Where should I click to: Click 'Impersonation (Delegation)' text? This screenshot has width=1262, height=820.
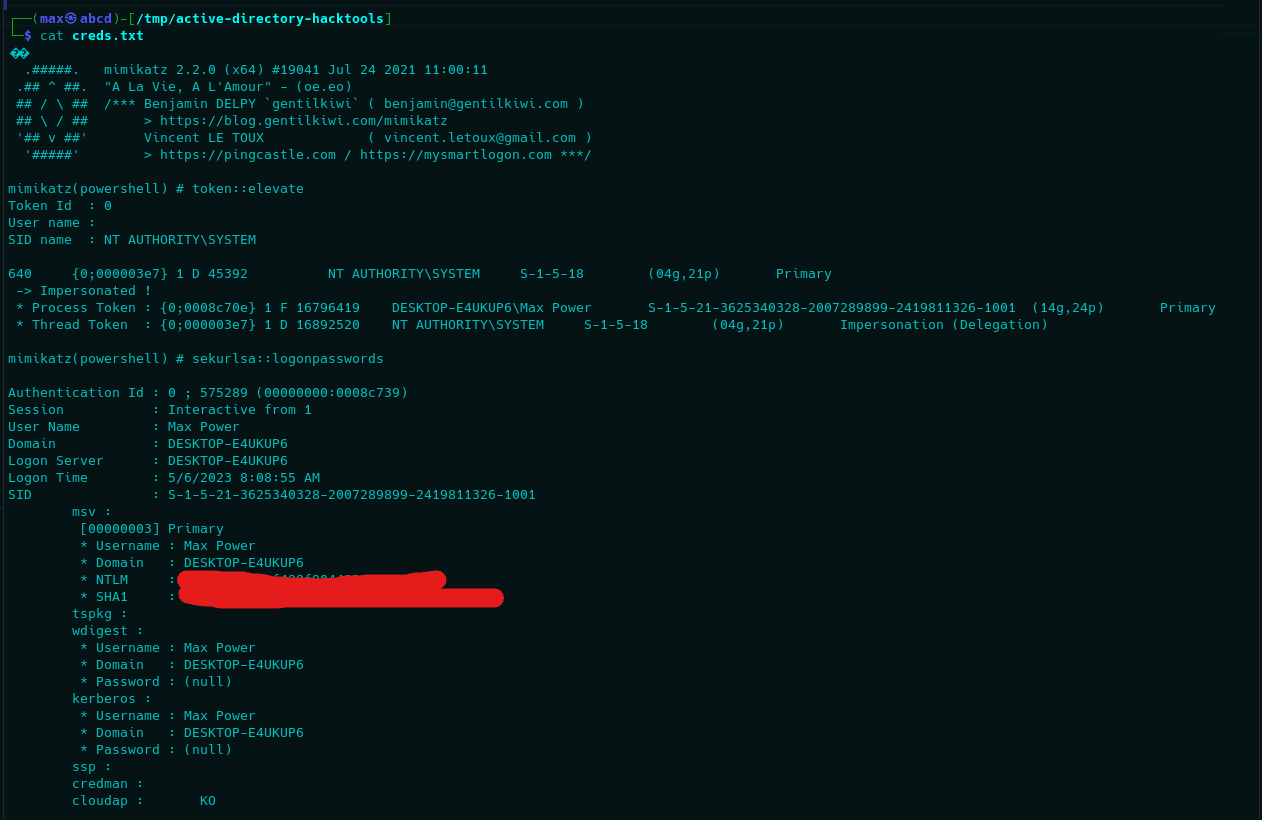(944, 325)
